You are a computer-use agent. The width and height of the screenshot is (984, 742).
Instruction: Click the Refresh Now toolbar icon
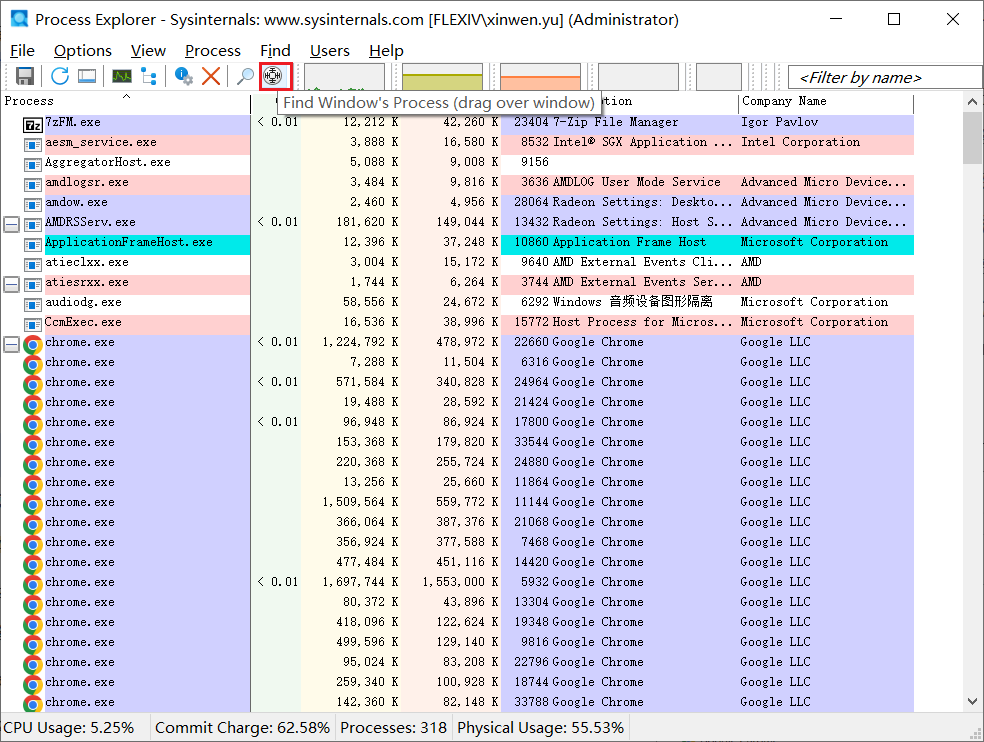tap(60, 76)
